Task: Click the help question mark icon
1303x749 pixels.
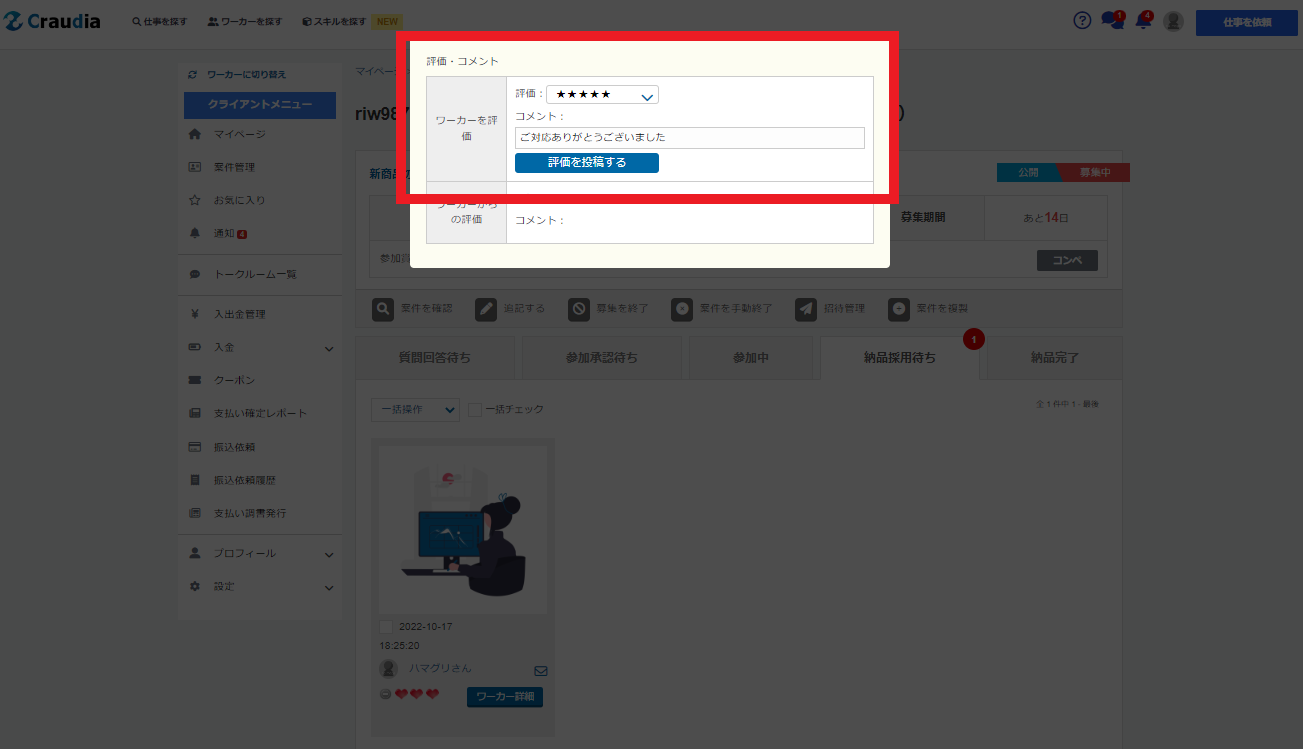Action: coord(1082,21)
